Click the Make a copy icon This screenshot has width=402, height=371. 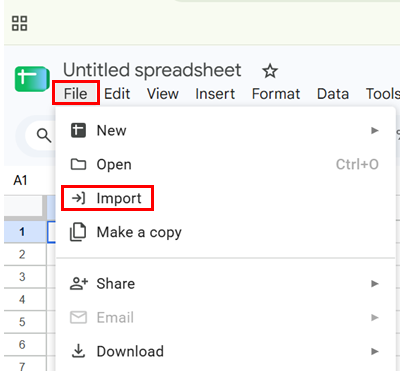[x=78, y=232]
